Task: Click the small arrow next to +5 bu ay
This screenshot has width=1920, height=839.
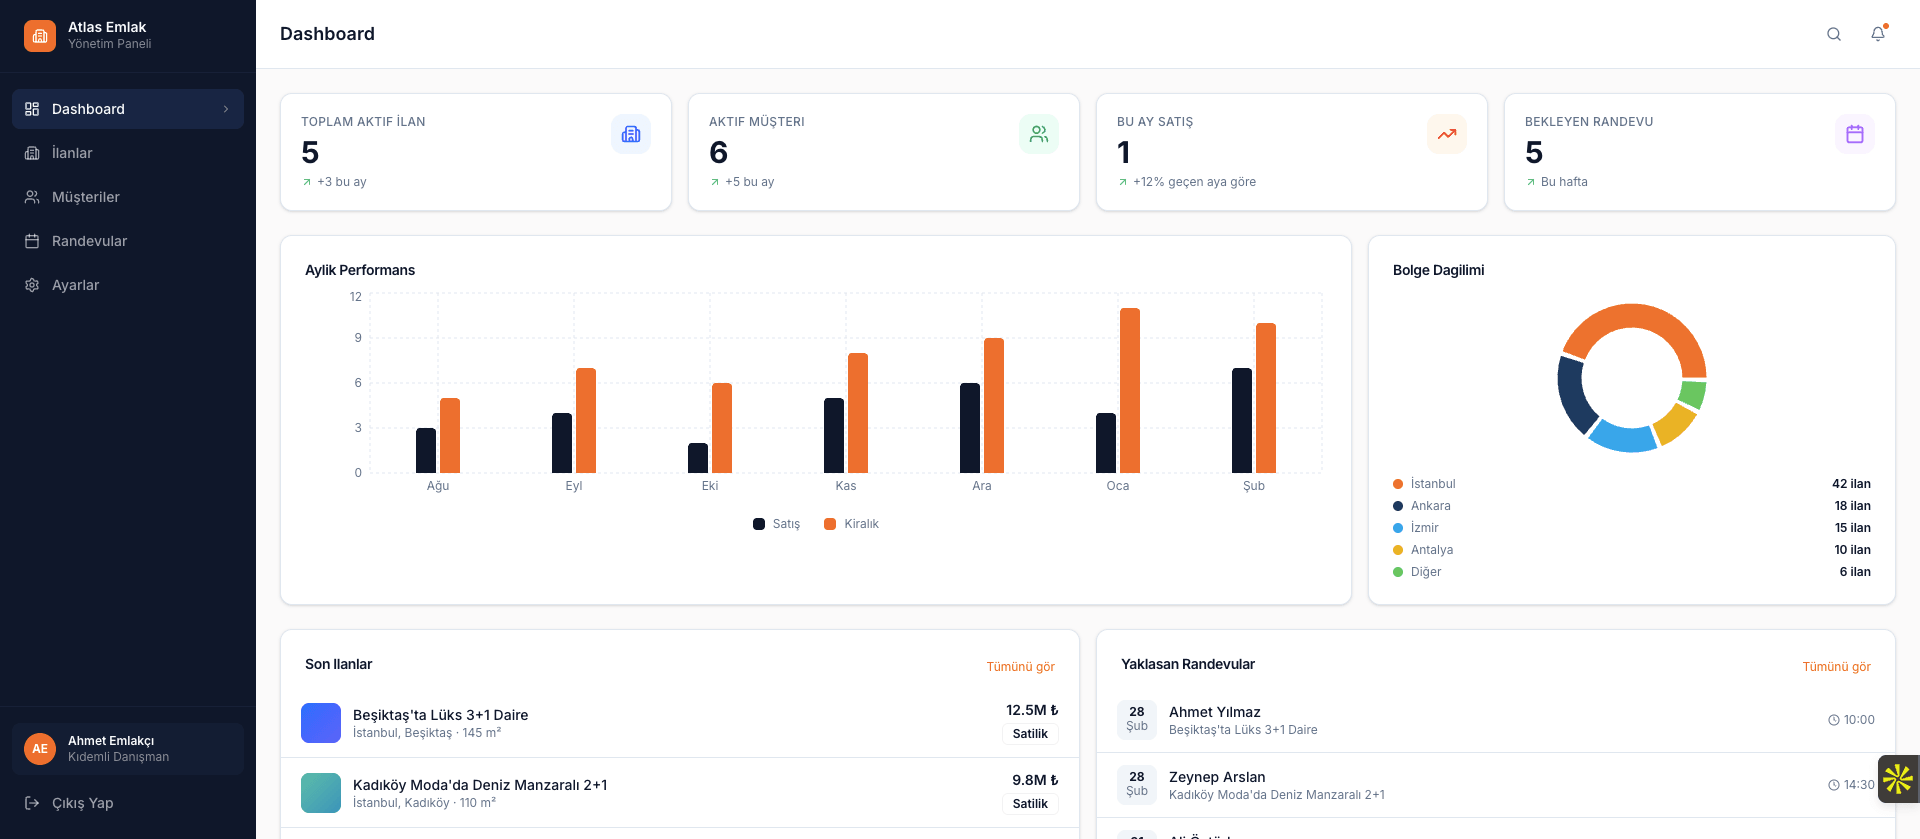Action: click(x=715, y=182)
